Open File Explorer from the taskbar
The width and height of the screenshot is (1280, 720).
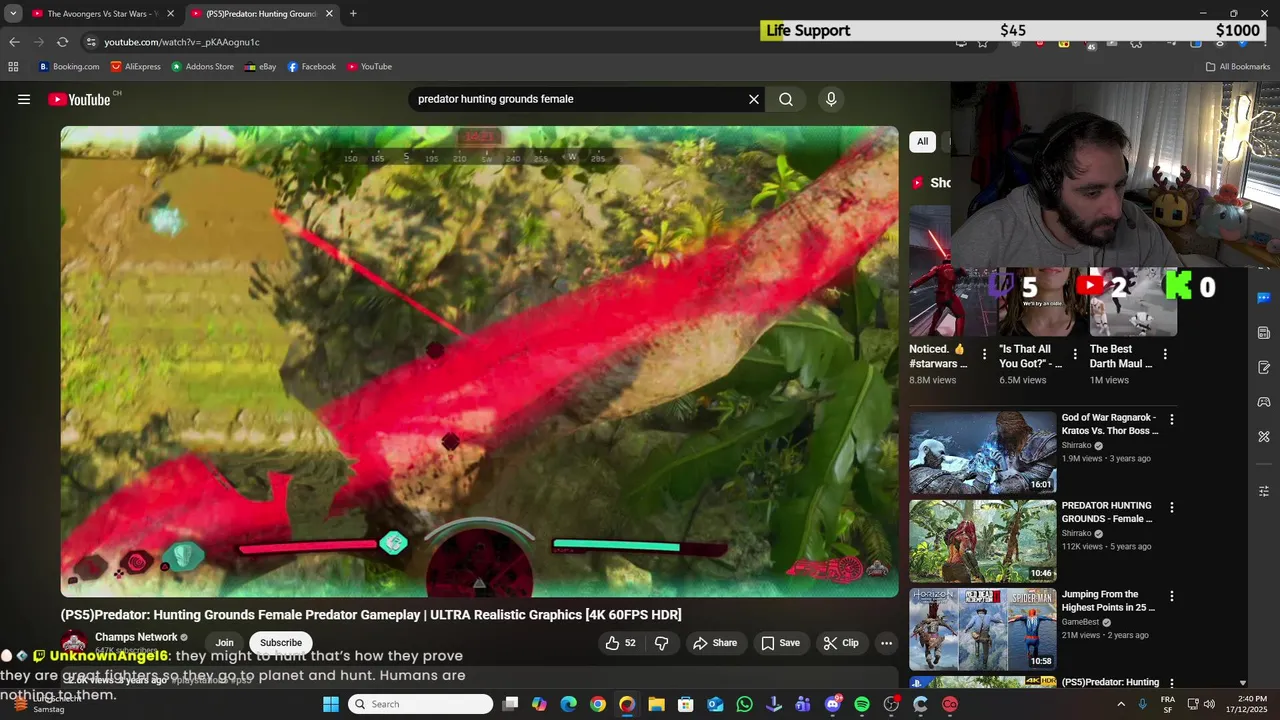(x=656, y=704)
